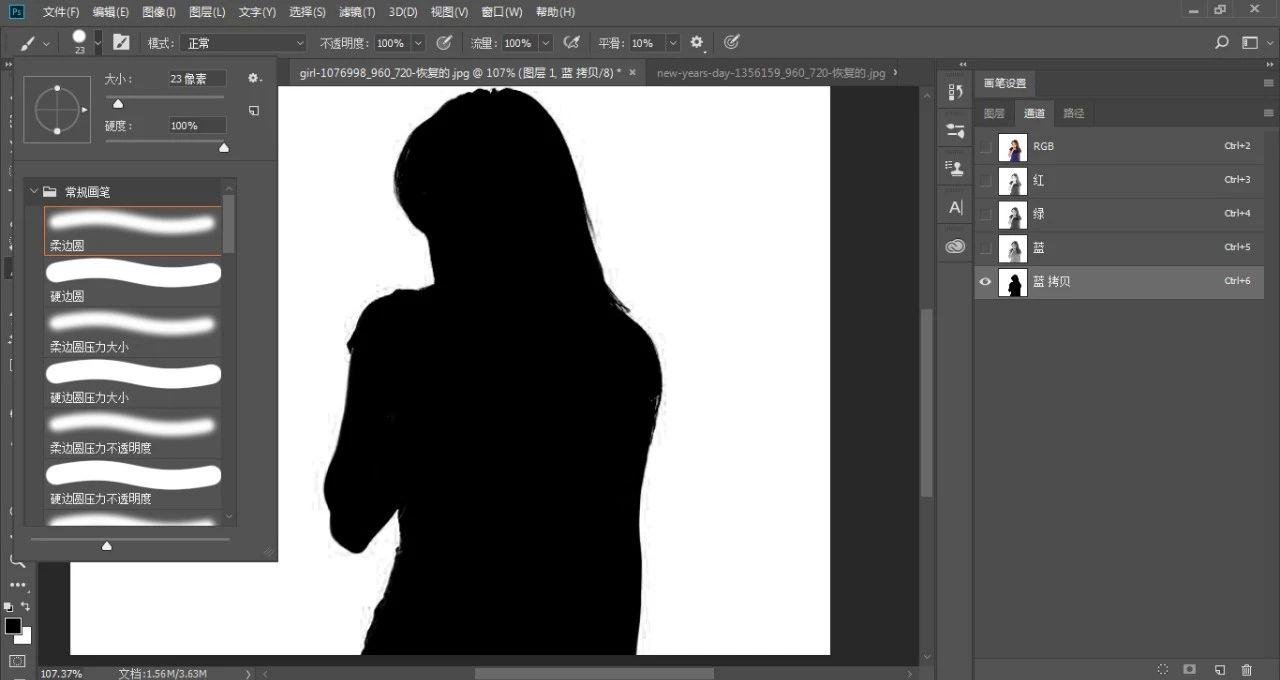Click the smoothing options gear icon
Image resolution: width=1280 pixels, height=680 pixels.
(x=697, y=43)
